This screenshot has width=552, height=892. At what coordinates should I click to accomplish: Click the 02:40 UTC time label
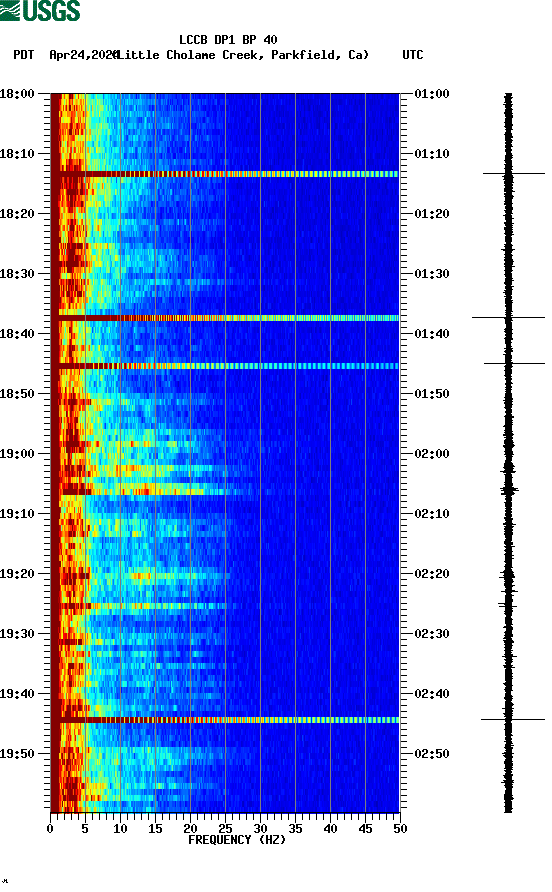[432, 693]
